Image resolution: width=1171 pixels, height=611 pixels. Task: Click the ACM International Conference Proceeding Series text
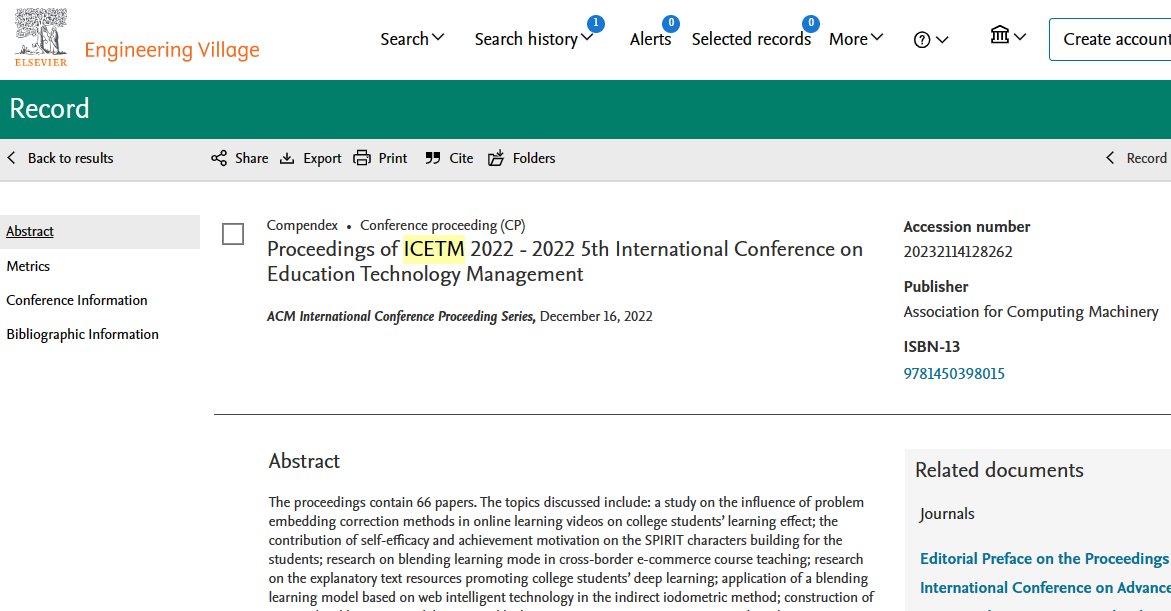tap(400, 317)
